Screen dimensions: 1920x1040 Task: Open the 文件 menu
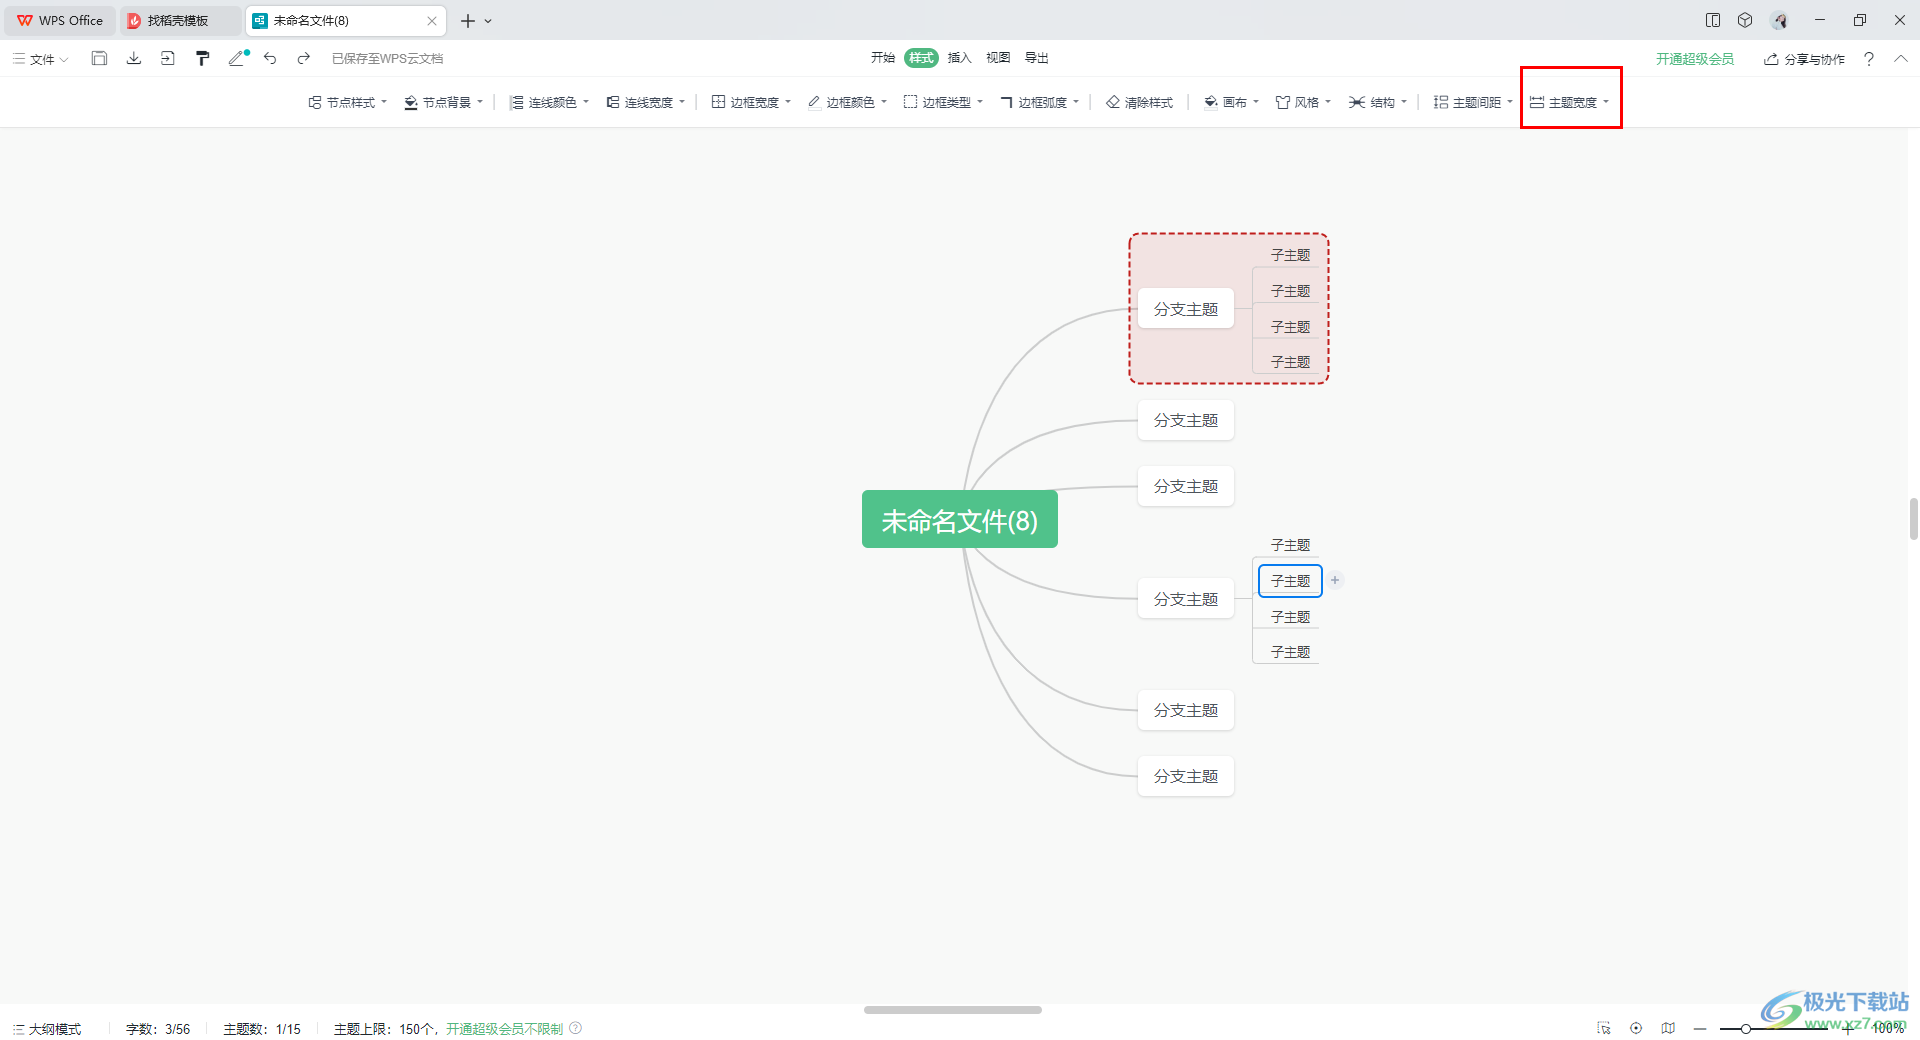tap(40, 59)
